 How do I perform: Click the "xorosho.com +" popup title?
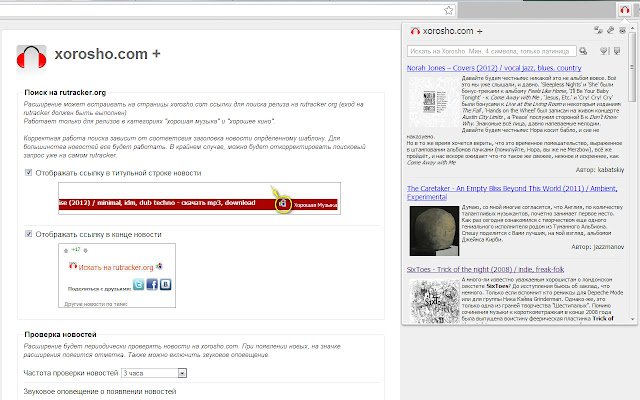click(x=452, y=31)
